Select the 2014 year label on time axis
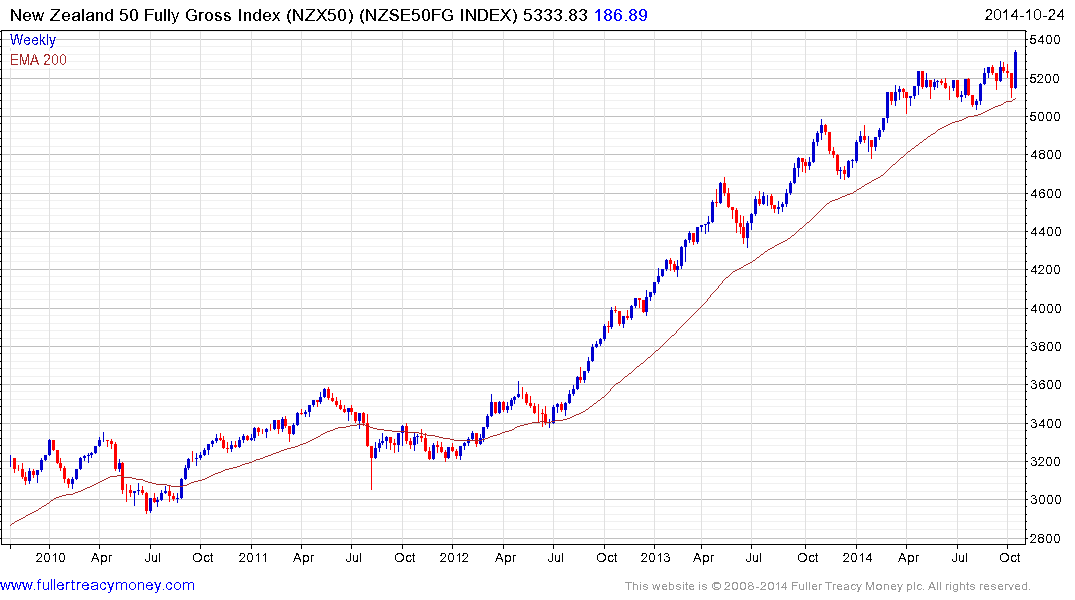Image resolution: width=1075 pixels, height=600 pixels. 858,557
